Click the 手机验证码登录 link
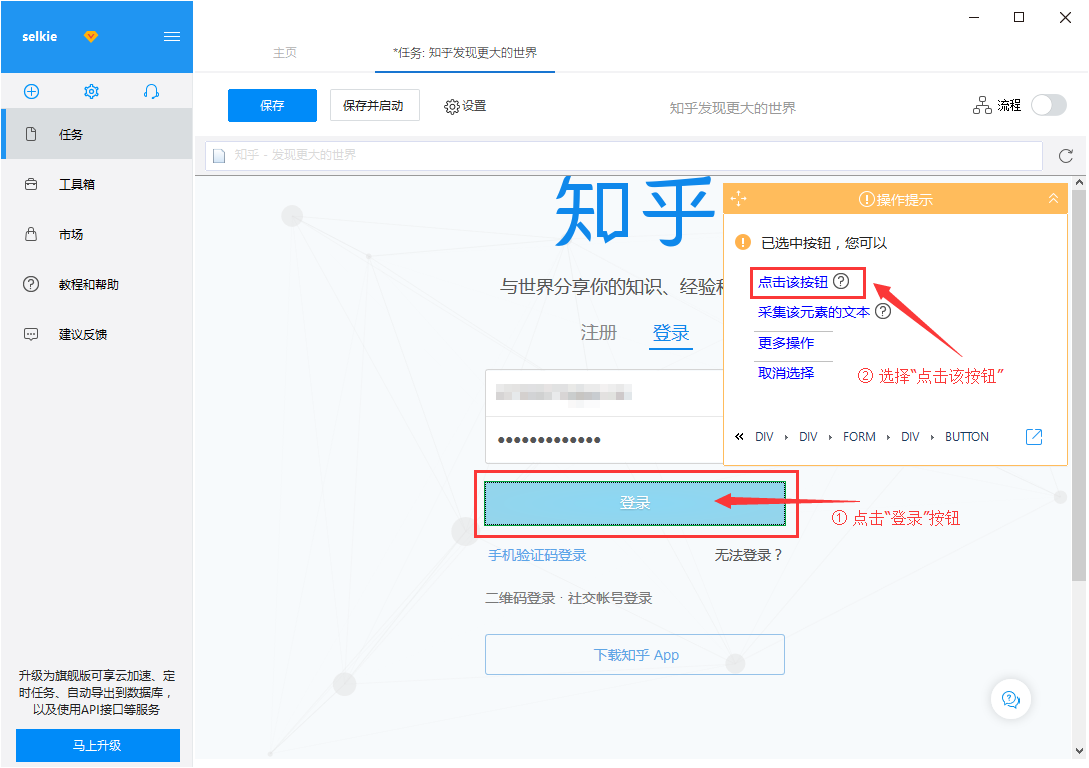Image resolution: width=1089 pixels, height=768 pixels. [537, 555]
